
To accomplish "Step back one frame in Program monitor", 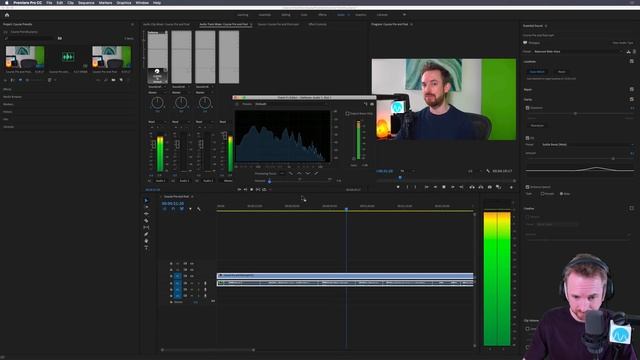I will 435,187.
